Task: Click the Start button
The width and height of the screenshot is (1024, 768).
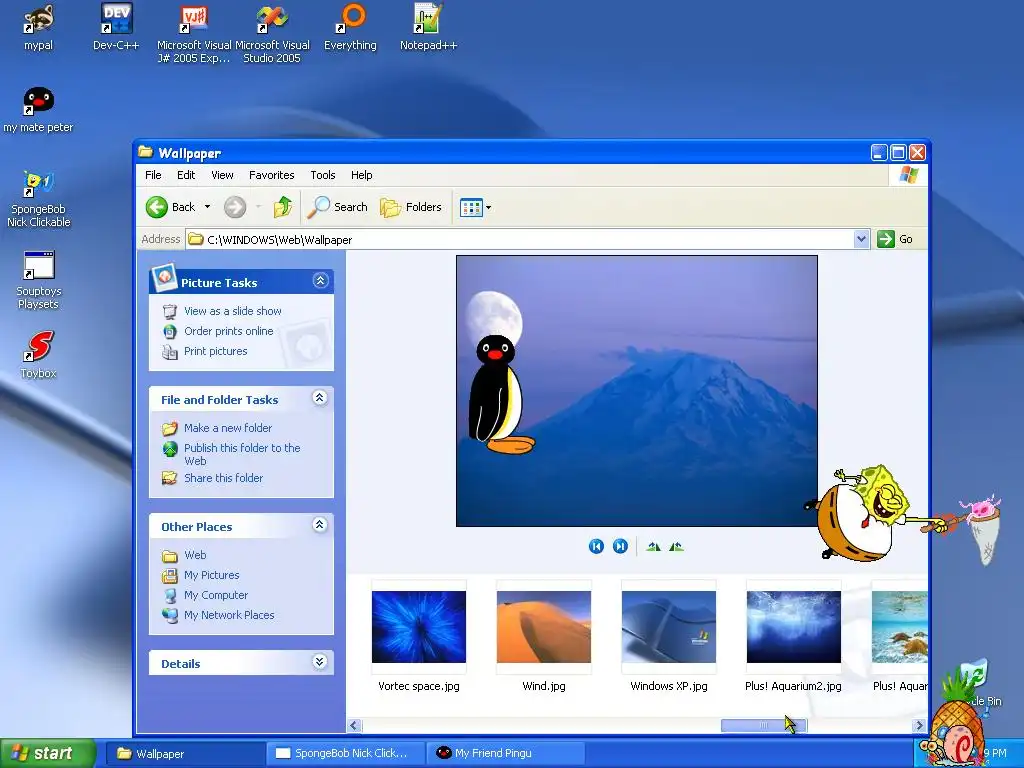Action: pos(48,753)
